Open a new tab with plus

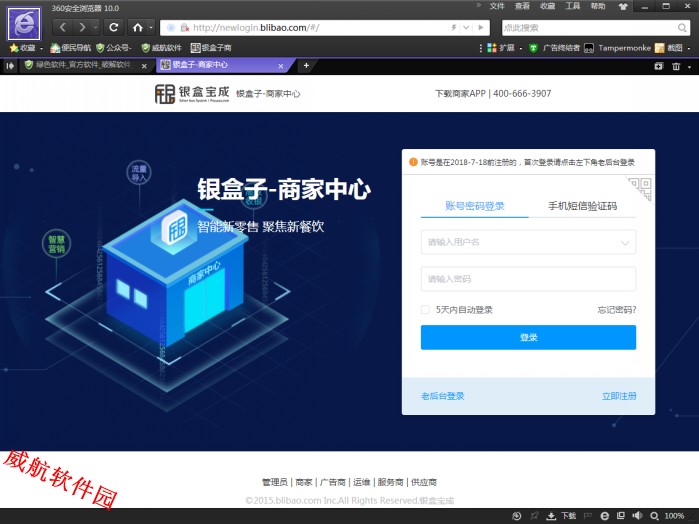click(306, 66)
